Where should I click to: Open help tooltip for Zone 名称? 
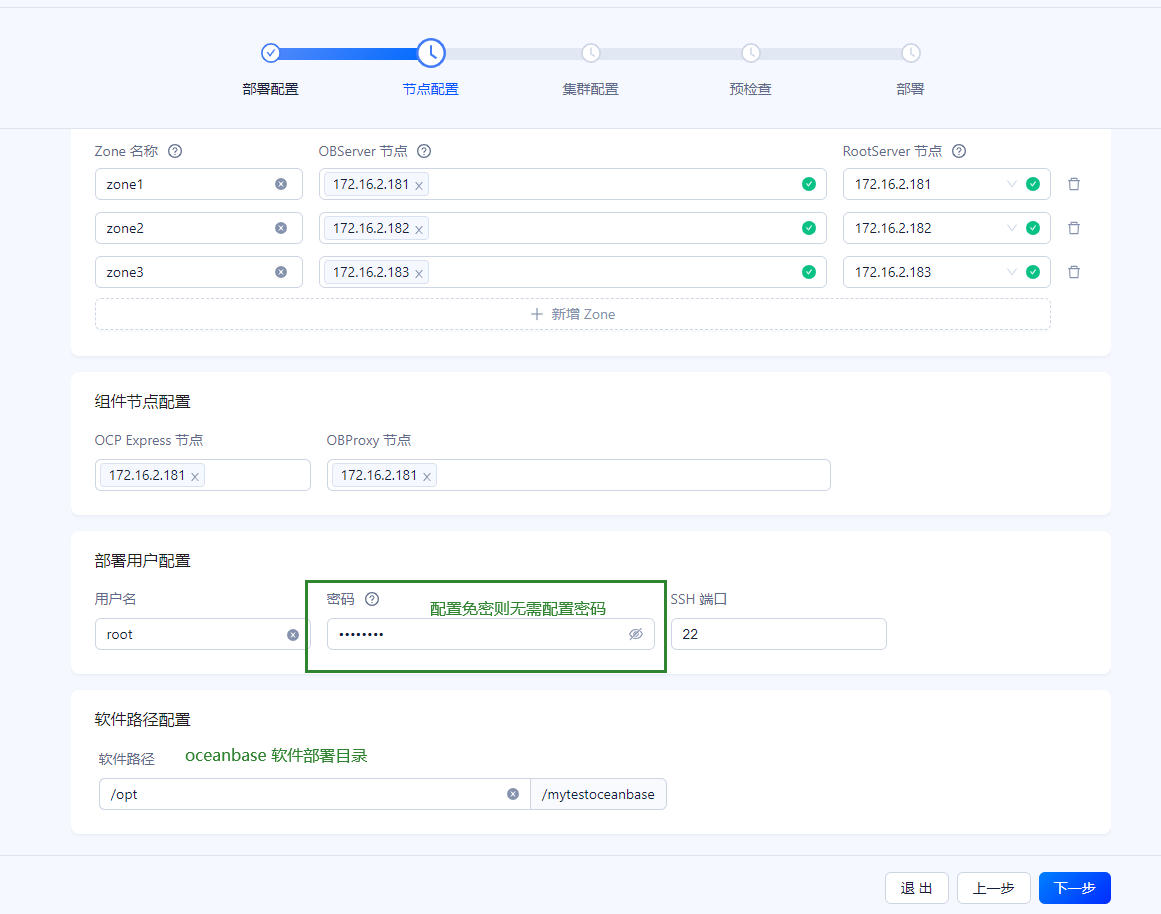(175, 151)
